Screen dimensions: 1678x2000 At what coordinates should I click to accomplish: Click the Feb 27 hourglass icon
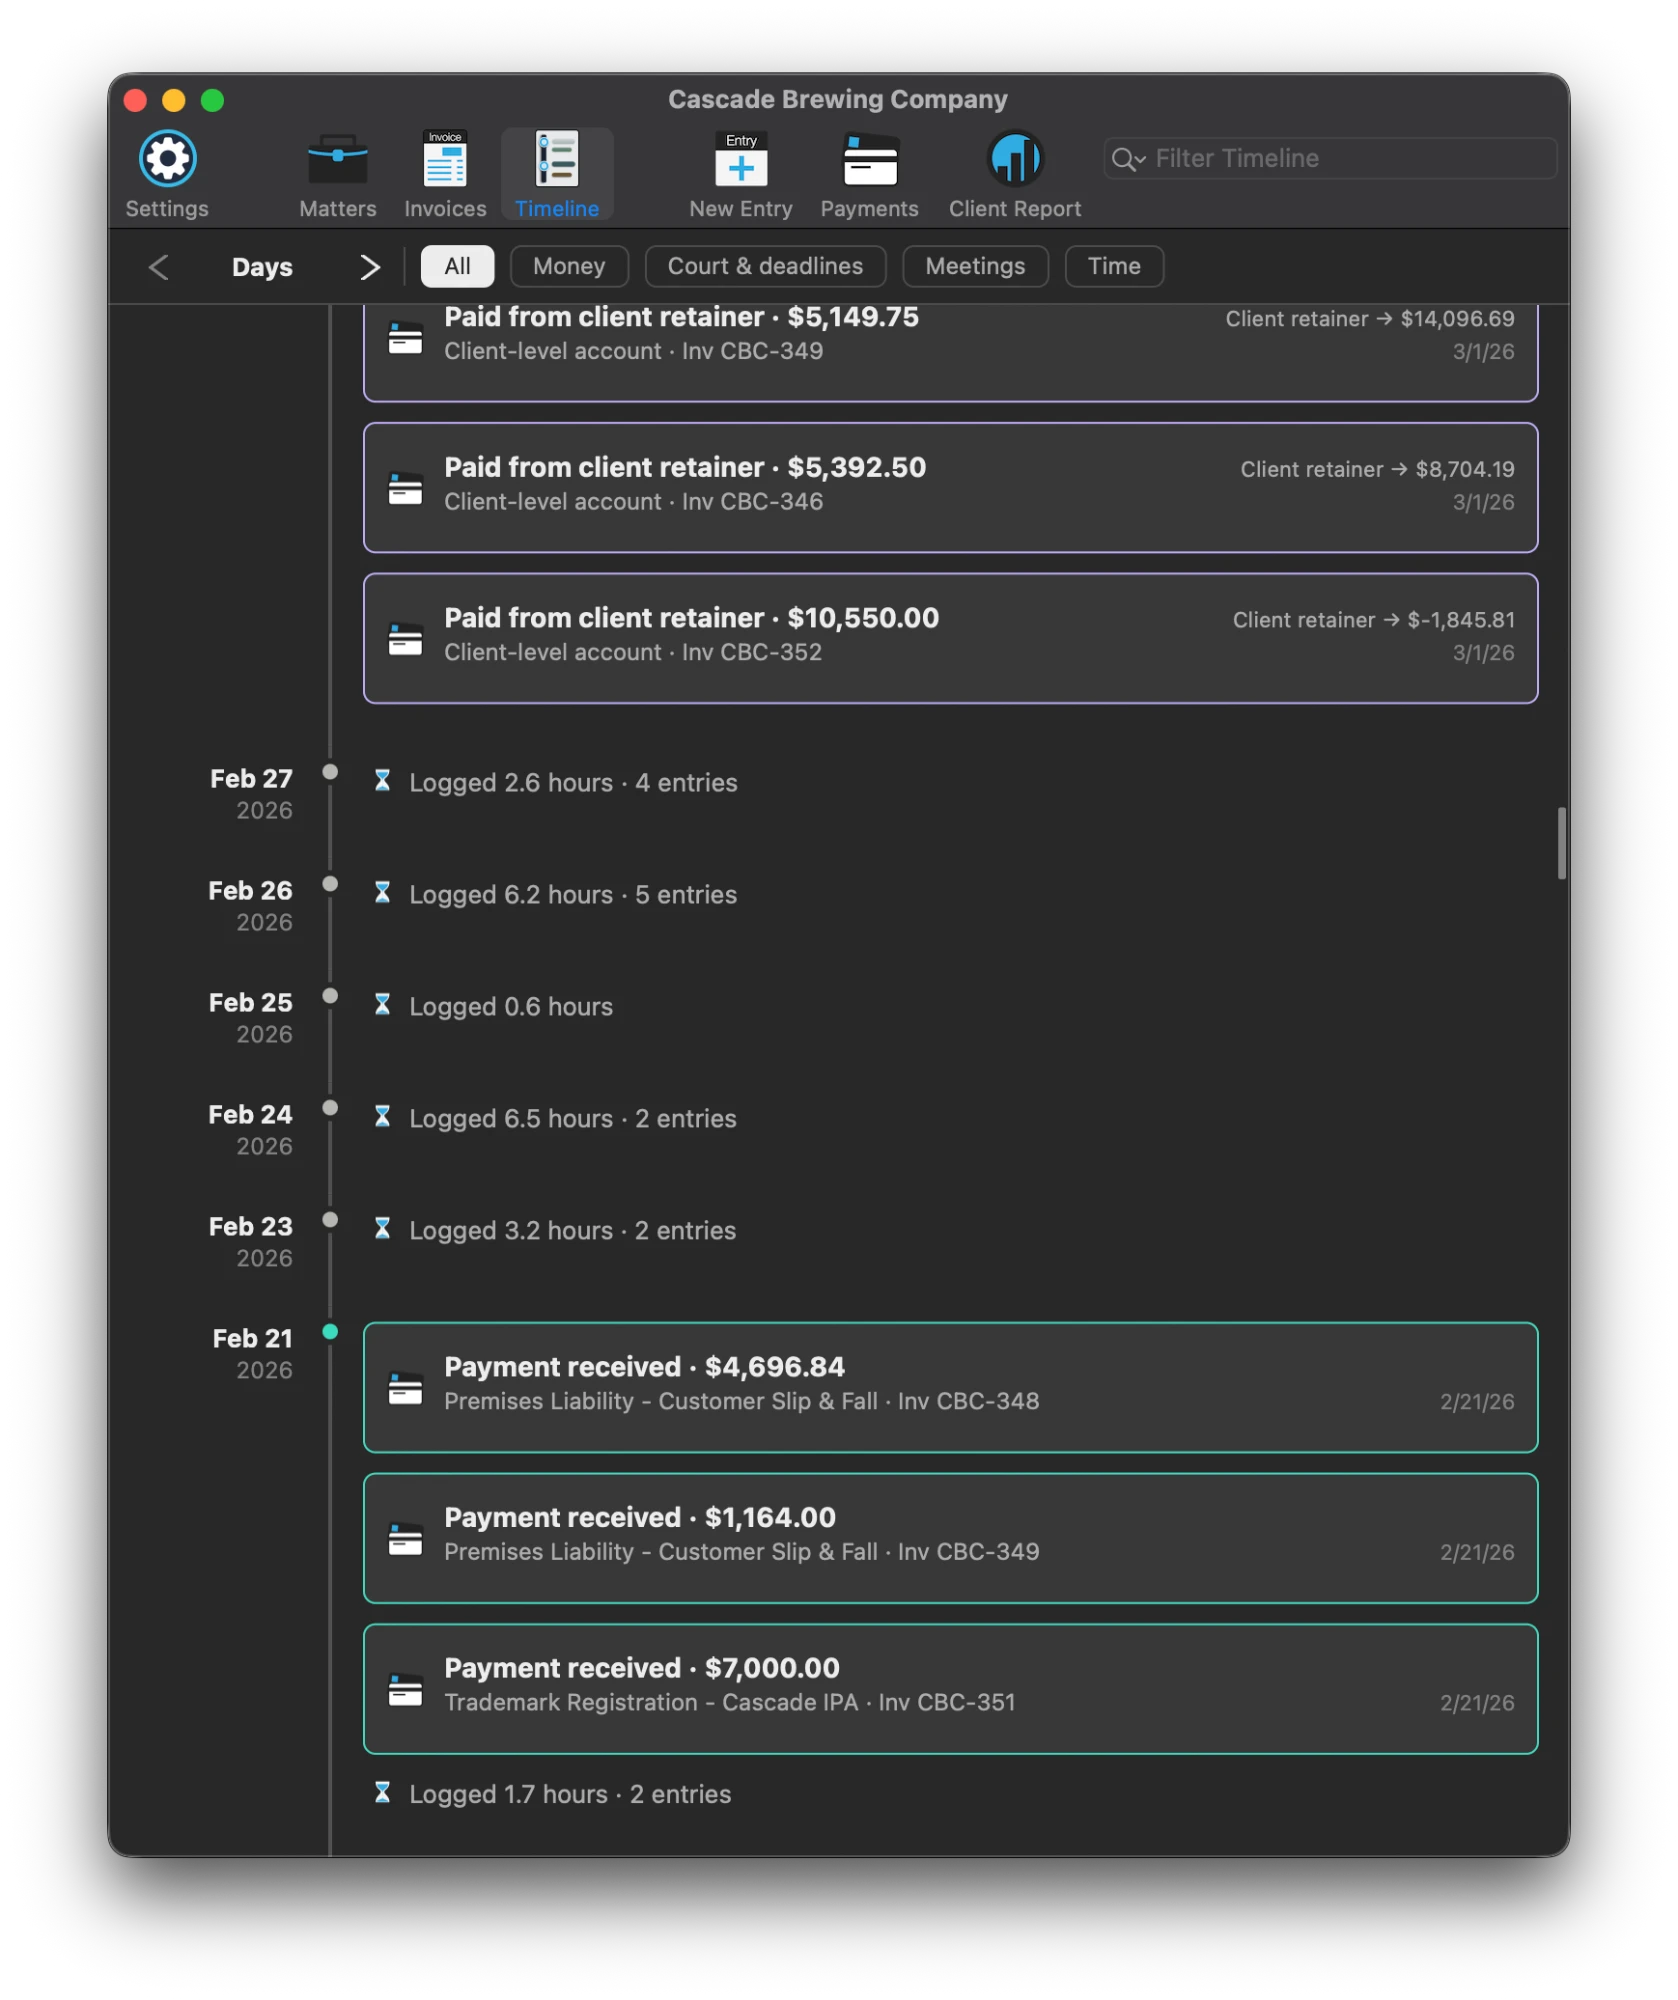[382, 781]
